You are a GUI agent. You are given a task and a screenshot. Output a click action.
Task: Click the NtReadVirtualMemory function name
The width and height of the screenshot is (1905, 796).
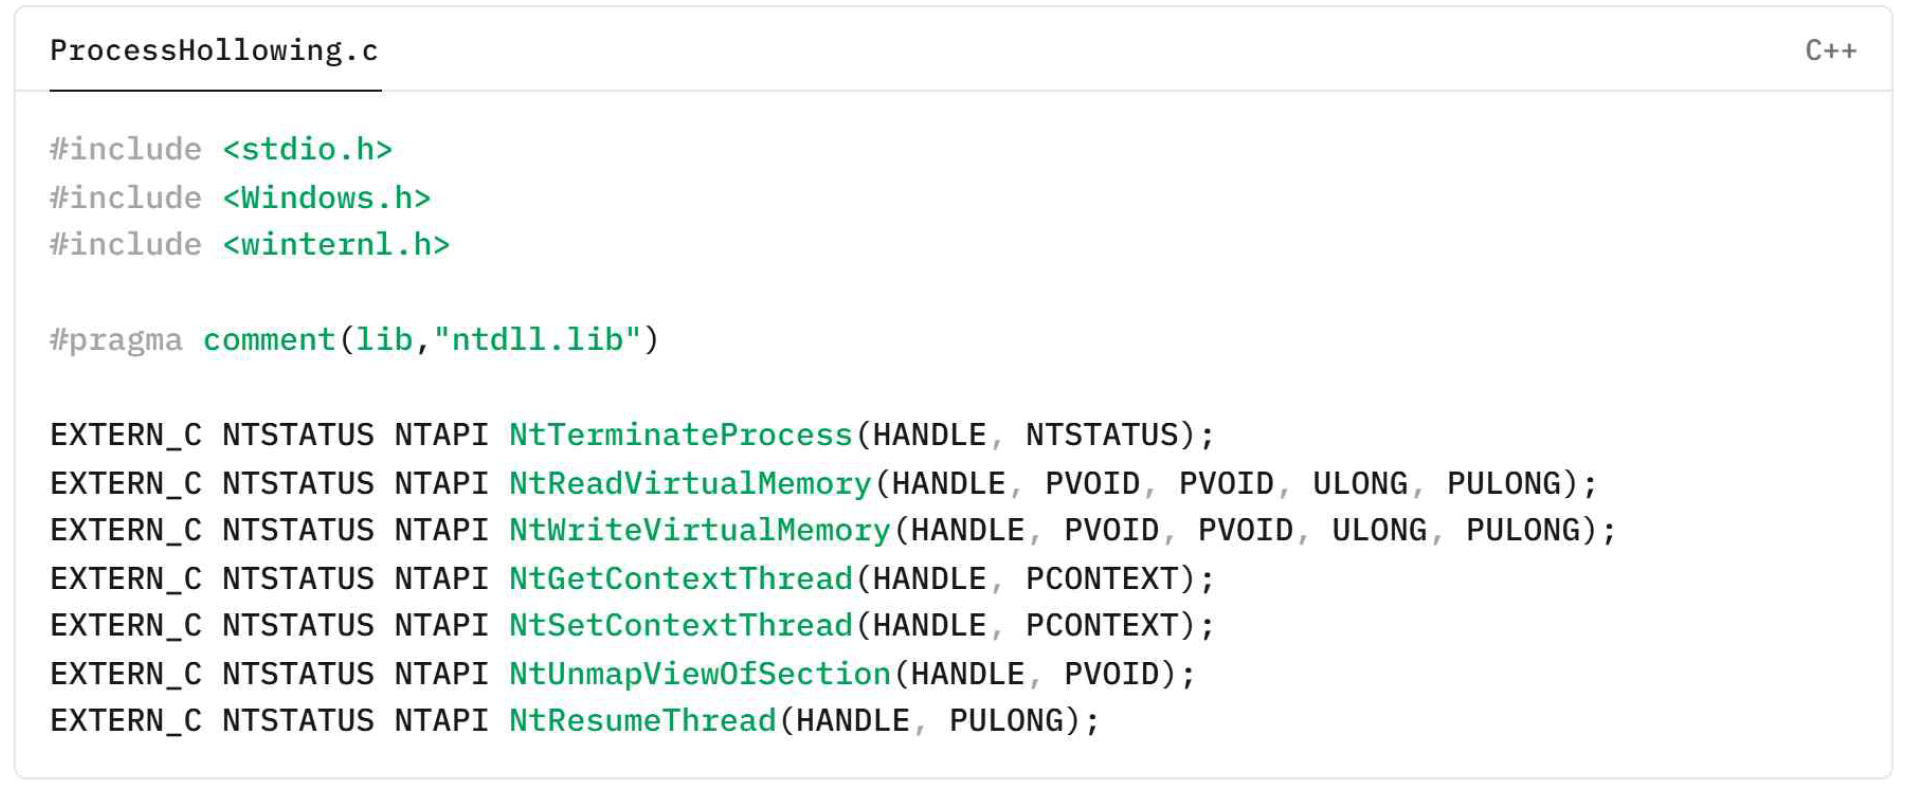point(690,484)
